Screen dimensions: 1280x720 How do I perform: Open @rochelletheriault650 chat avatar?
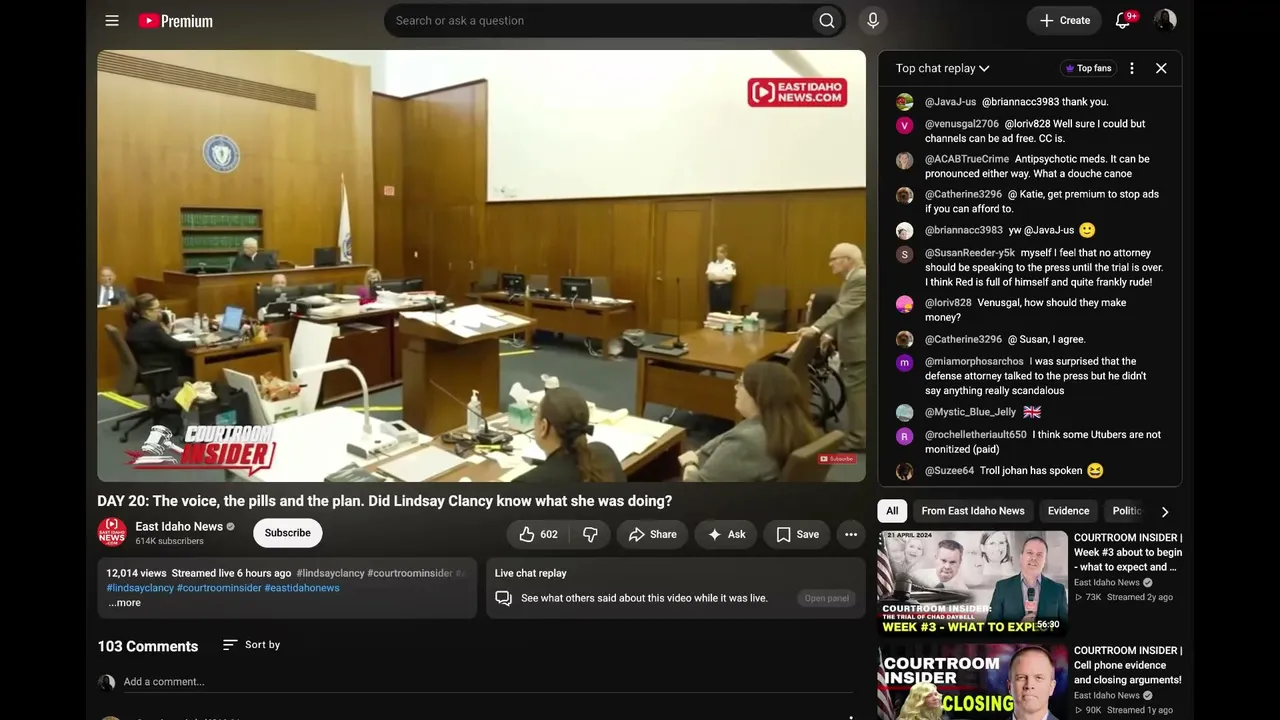(x=904, y=436)
